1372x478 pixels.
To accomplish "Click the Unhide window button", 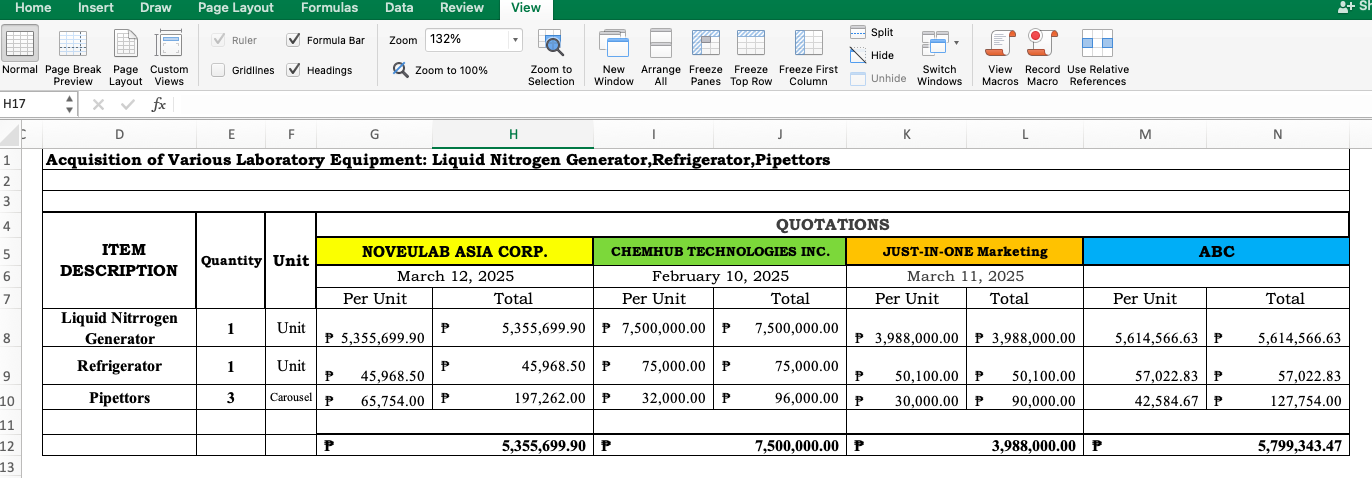I will pyautogui.click(x=878, y=78).
